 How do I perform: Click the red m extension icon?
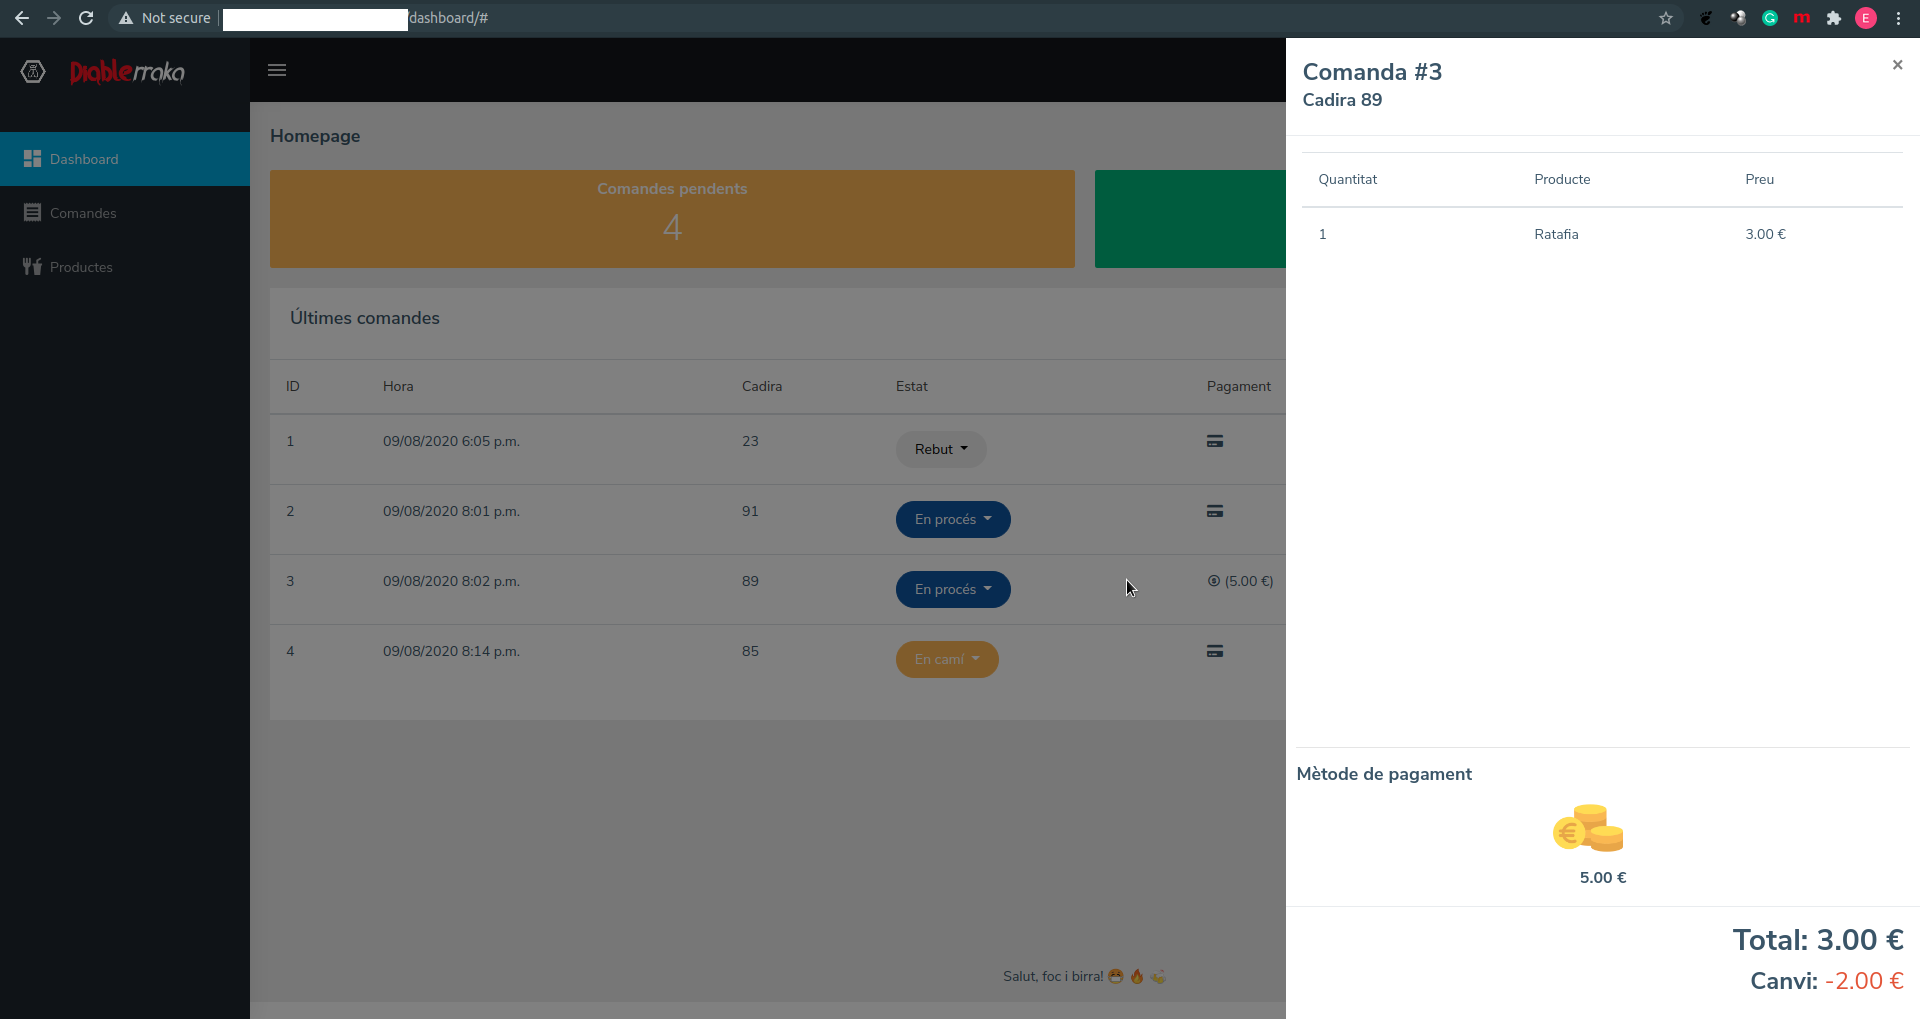(1802, 18)
